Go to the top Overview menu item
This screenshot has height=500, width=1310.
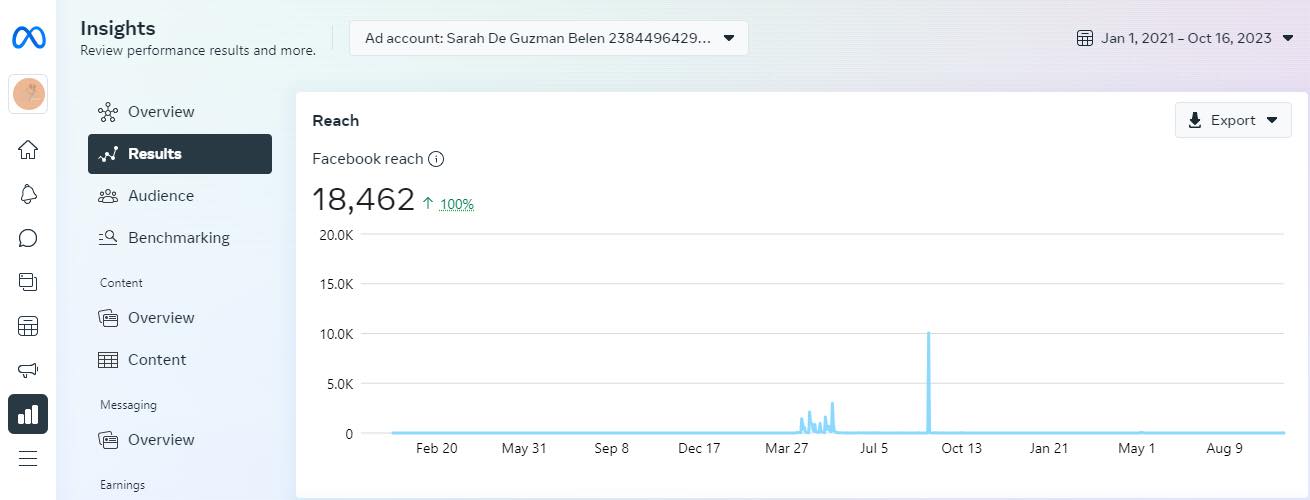160,112
